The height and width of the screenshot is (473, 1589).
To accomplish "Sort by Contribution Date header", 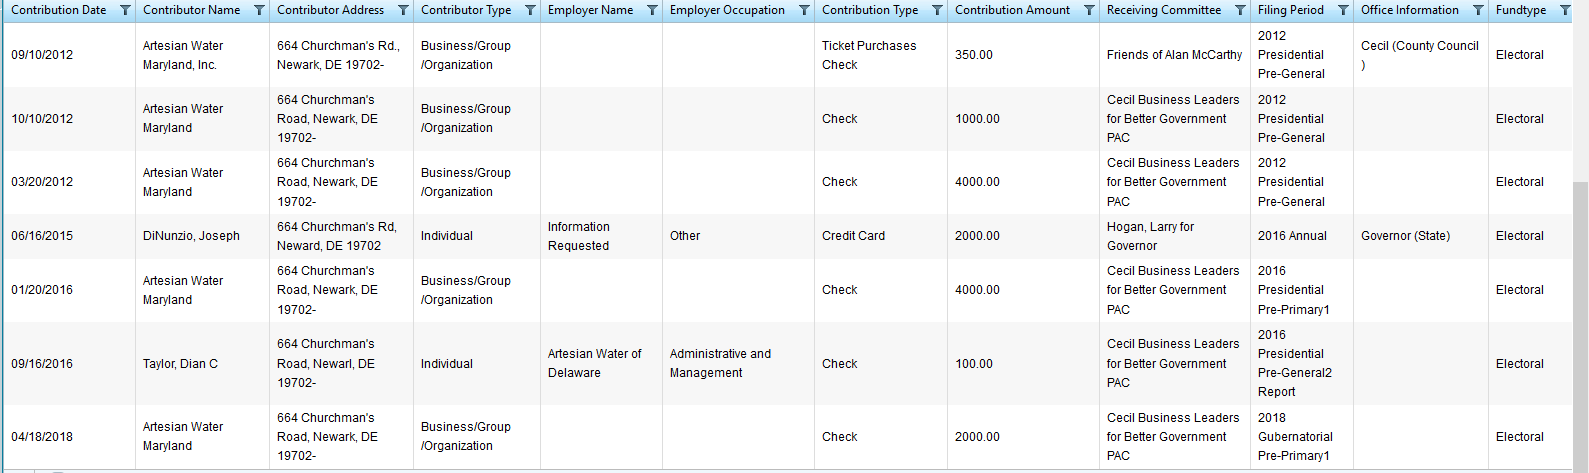I will click(x=58, y=10).
